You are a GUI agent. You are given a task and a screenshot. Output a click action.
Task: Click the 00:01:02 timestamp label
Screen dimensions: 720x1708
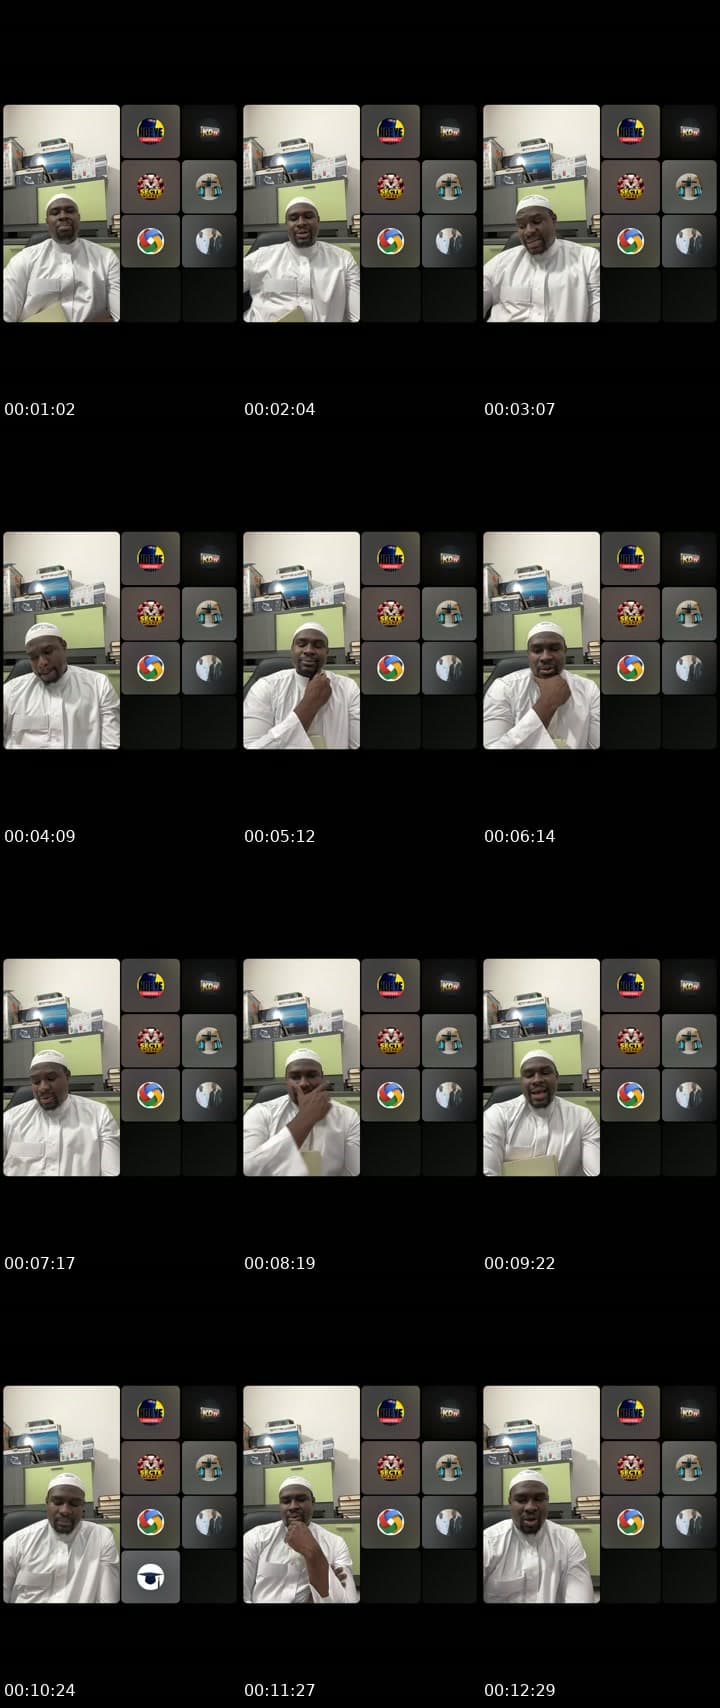[40, 409]
